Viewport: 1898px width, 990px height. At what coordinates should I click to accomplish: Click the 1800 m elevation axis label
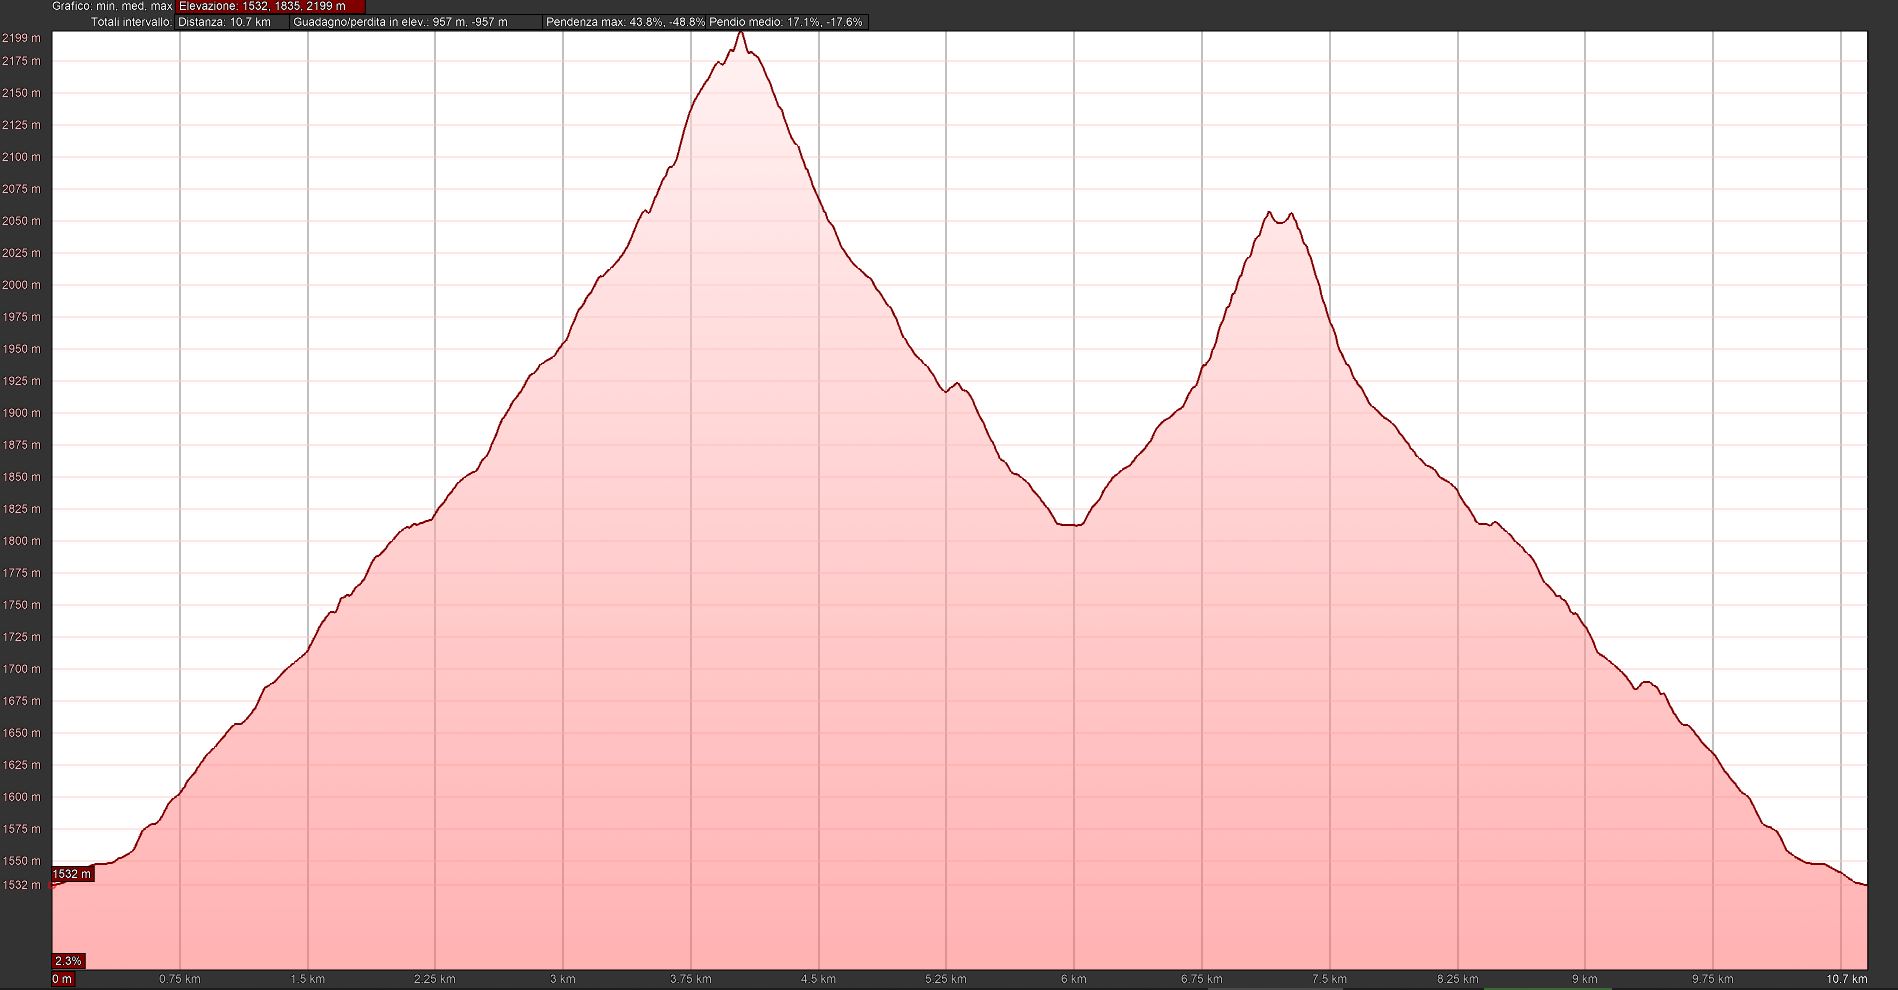(x=21, y=541)
